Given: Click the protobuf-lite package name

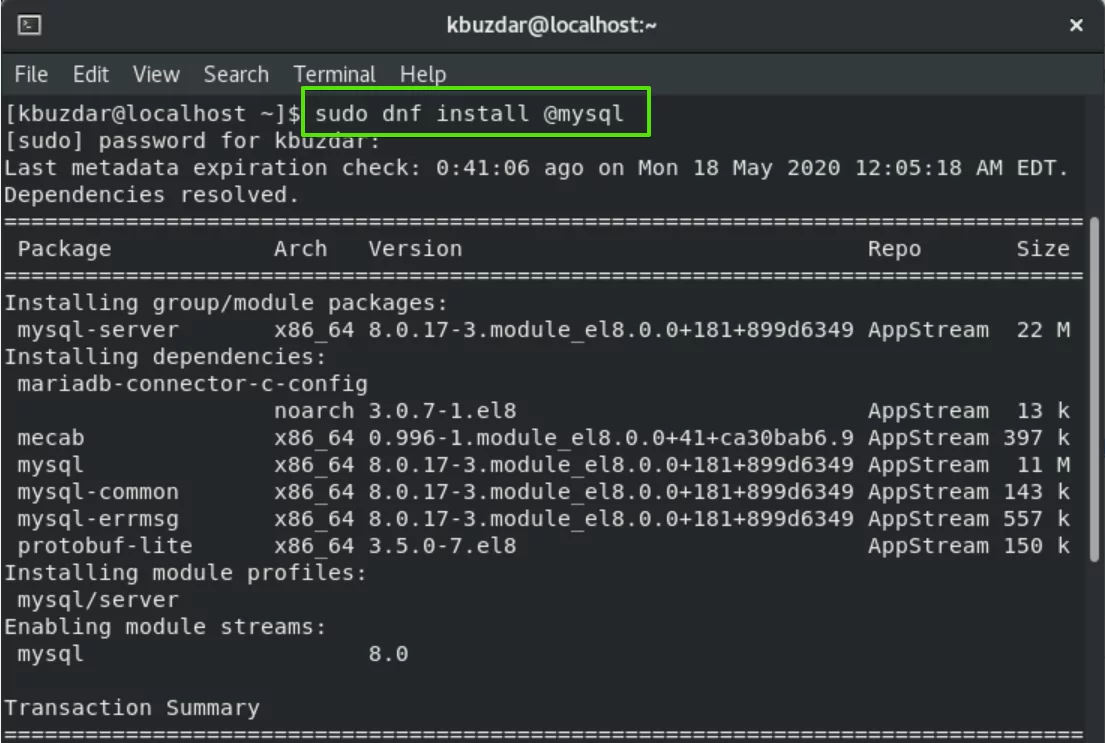Looking at the screenshot, I should point(105,546).
